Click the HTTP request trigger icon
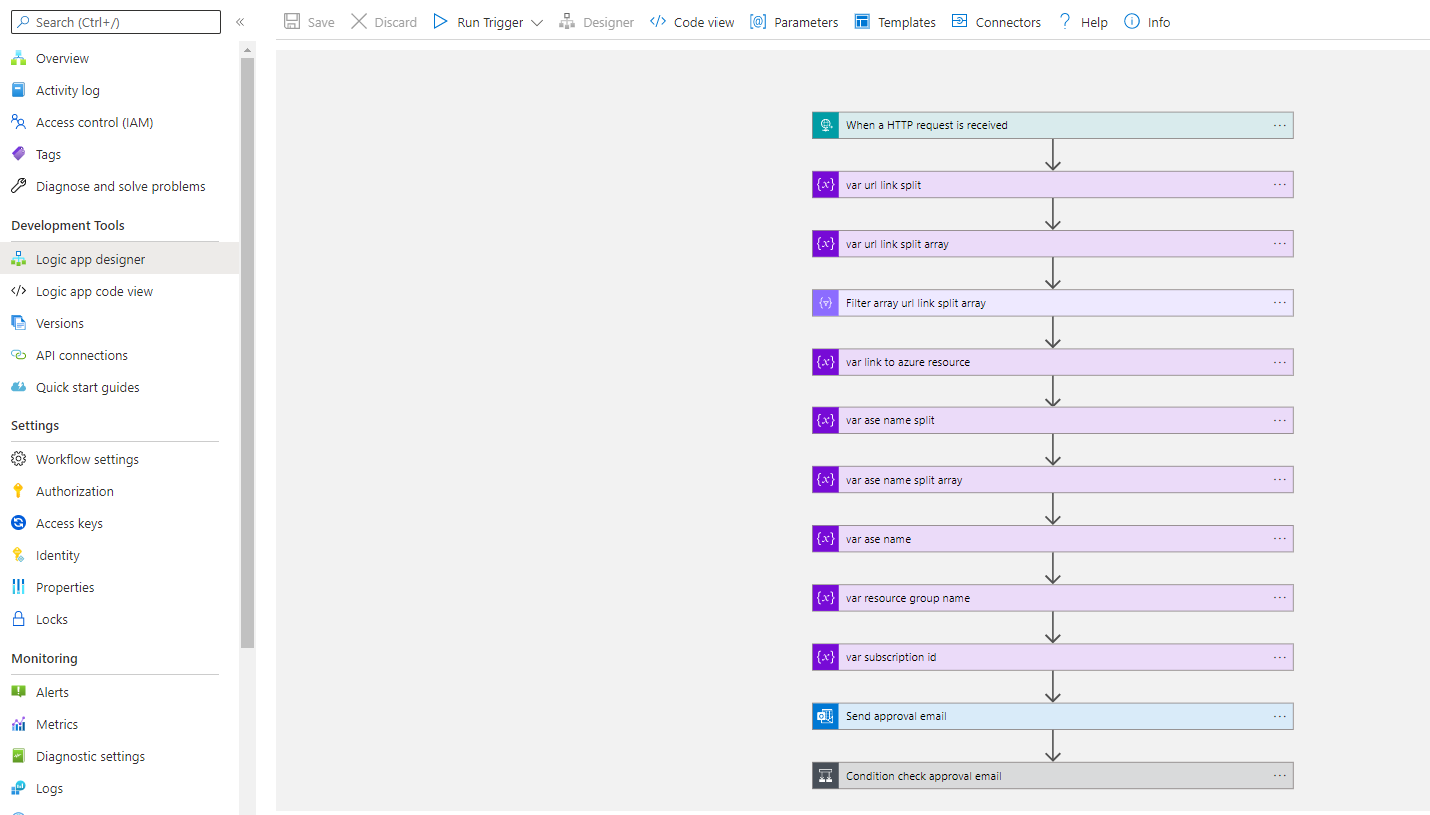1430x815 pixels. coord(824,125)
